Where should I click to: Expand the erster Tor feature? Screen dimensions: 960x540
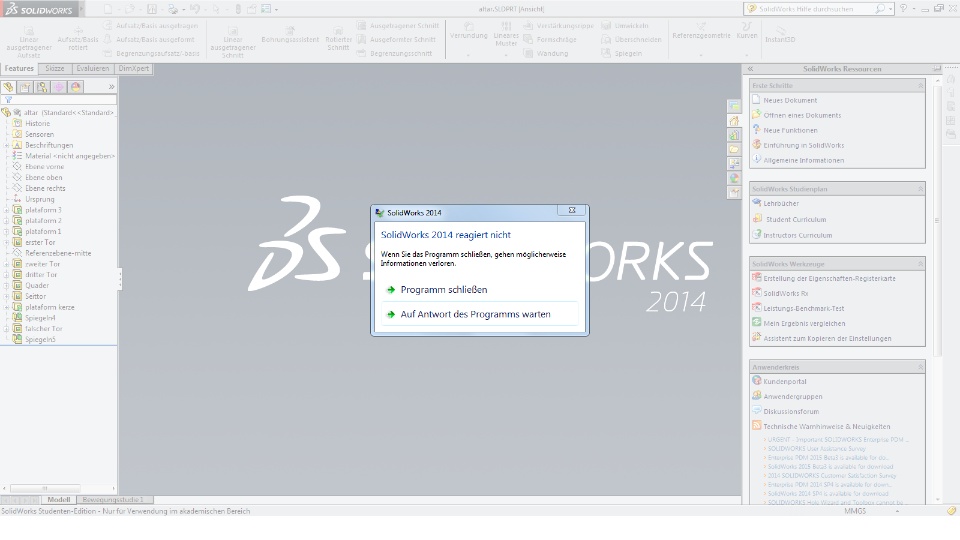pyautogui.click(x=6, y=242)
